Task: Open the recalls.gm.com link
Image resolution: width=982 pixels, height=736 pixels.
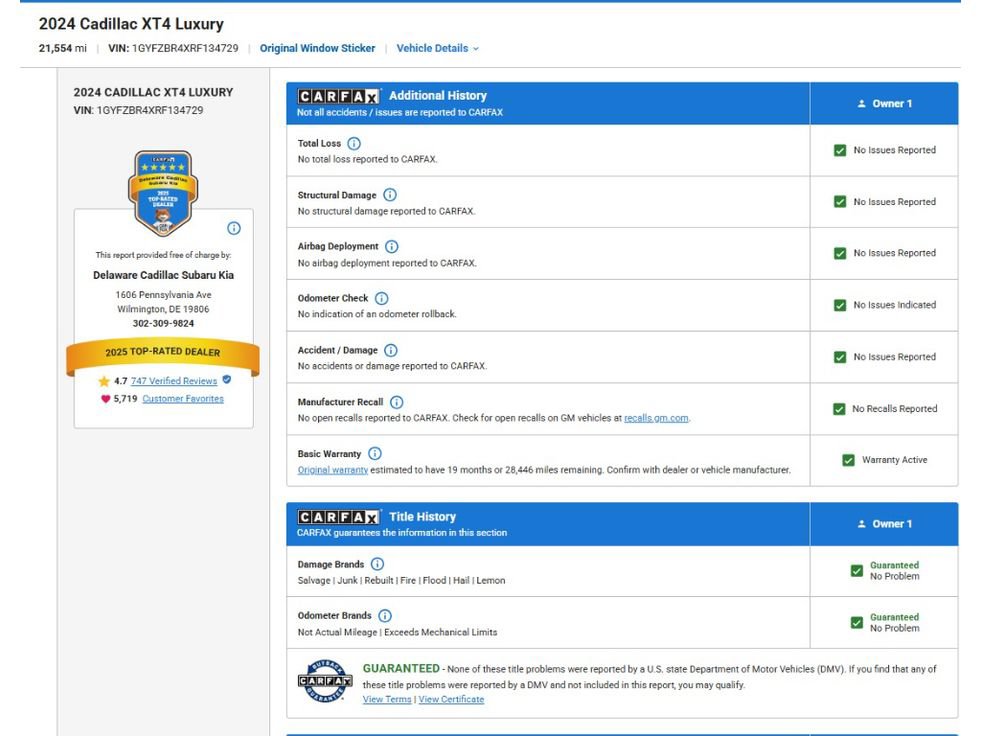Action: coord(656,418)
